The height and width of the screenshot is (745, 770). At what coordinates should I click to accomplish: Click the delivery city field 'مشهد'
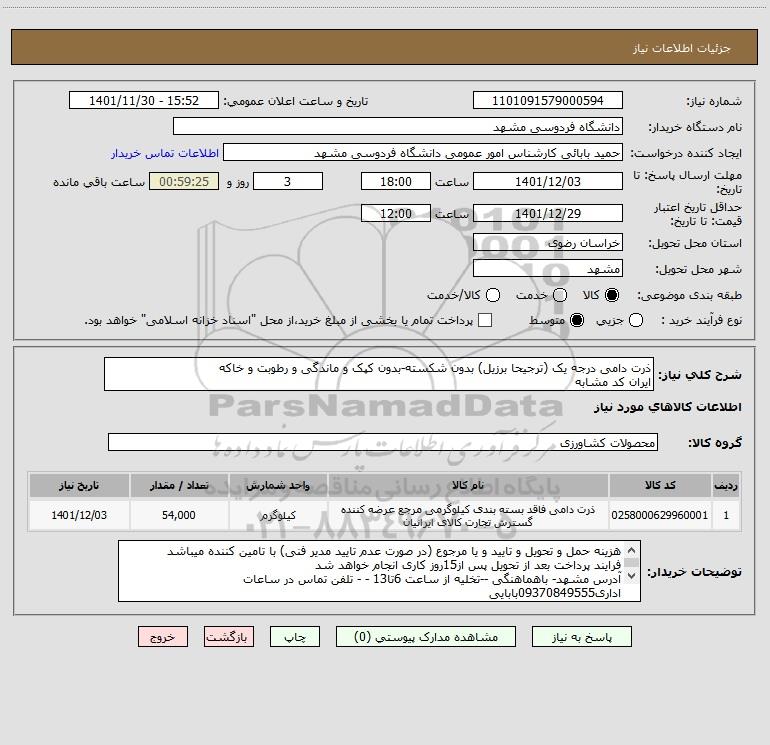coord(548,269)
